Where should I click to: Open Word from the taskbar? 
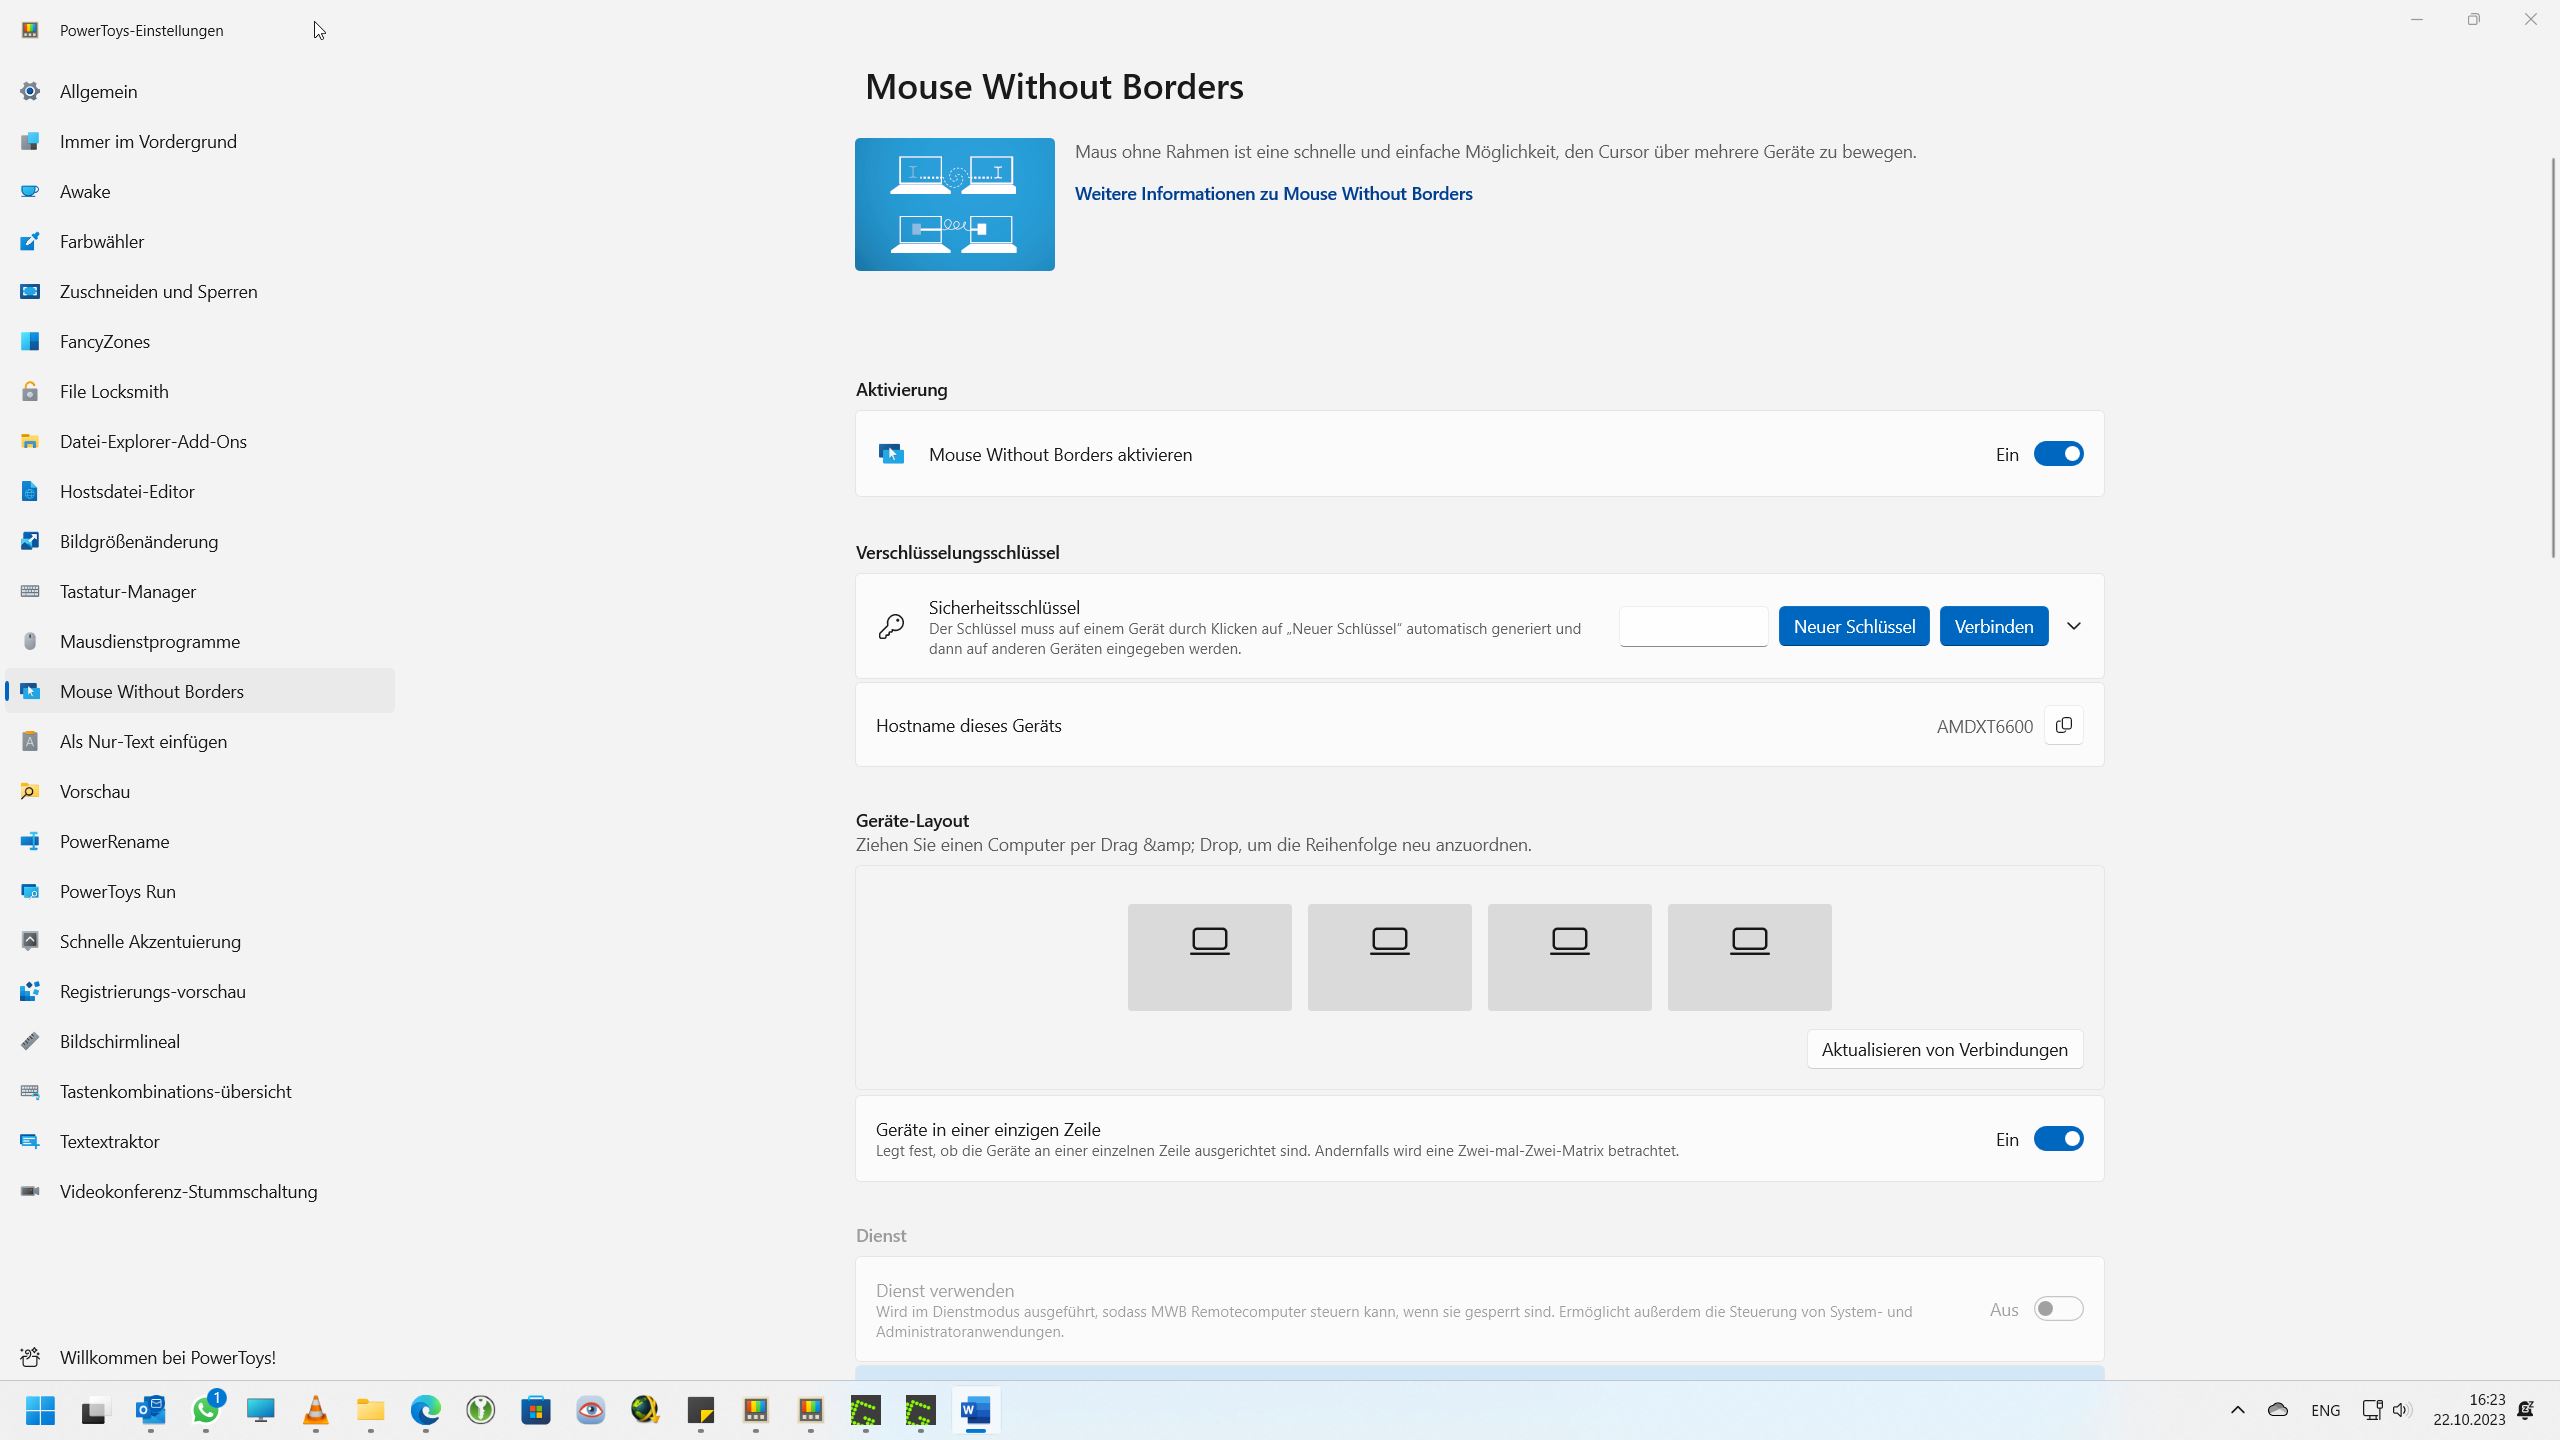click(975, 1410)
